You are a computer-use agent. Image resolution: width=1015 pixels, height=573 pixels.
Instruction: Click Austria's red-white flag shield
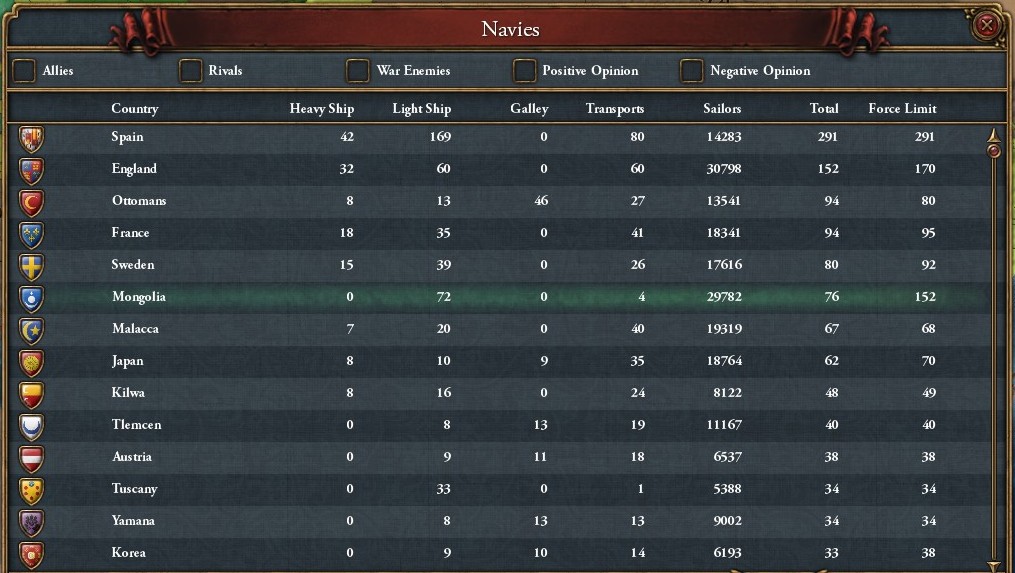(32, 458)
